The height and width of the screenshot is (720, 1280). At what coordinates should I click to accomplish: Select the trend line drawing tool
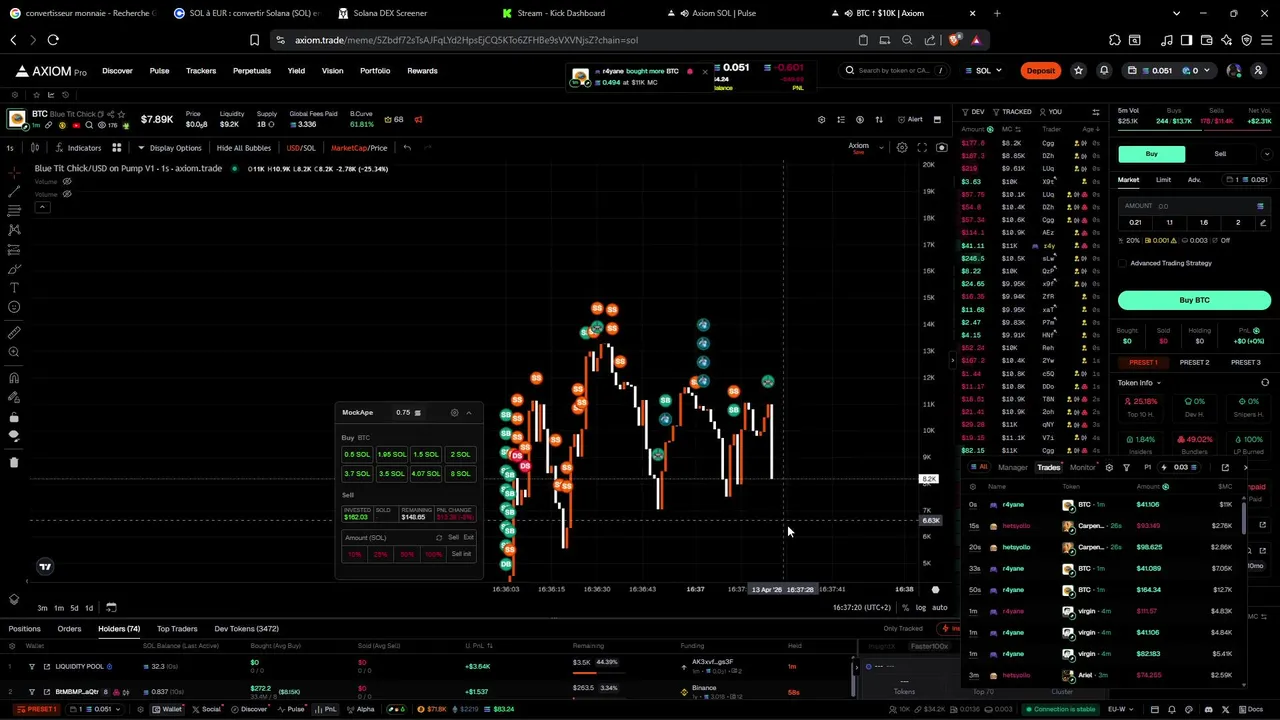14,191
